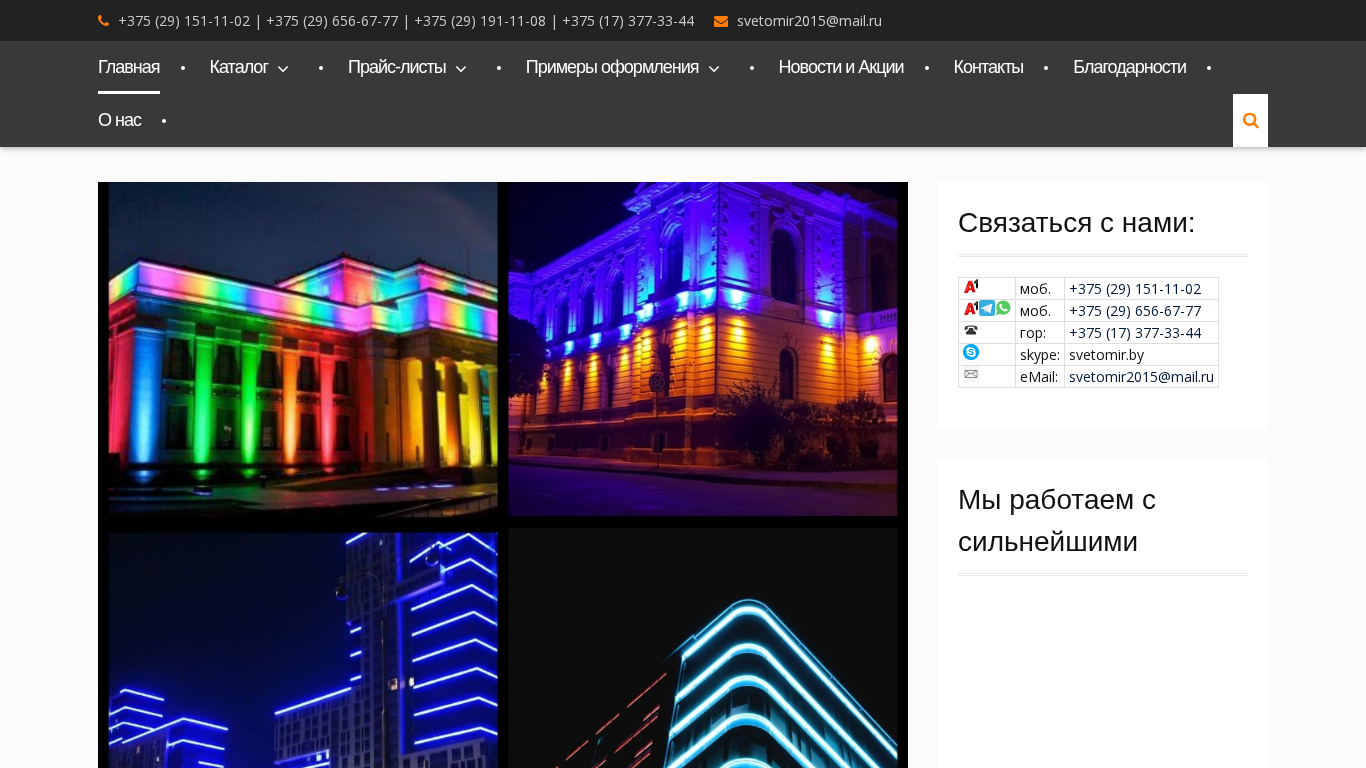Click the landline telephone icon

[x=971, y=330]
